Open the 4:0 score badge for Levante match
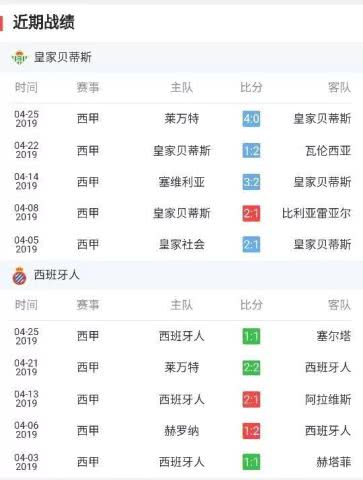The image size is (363, 480). pos(251,119)
